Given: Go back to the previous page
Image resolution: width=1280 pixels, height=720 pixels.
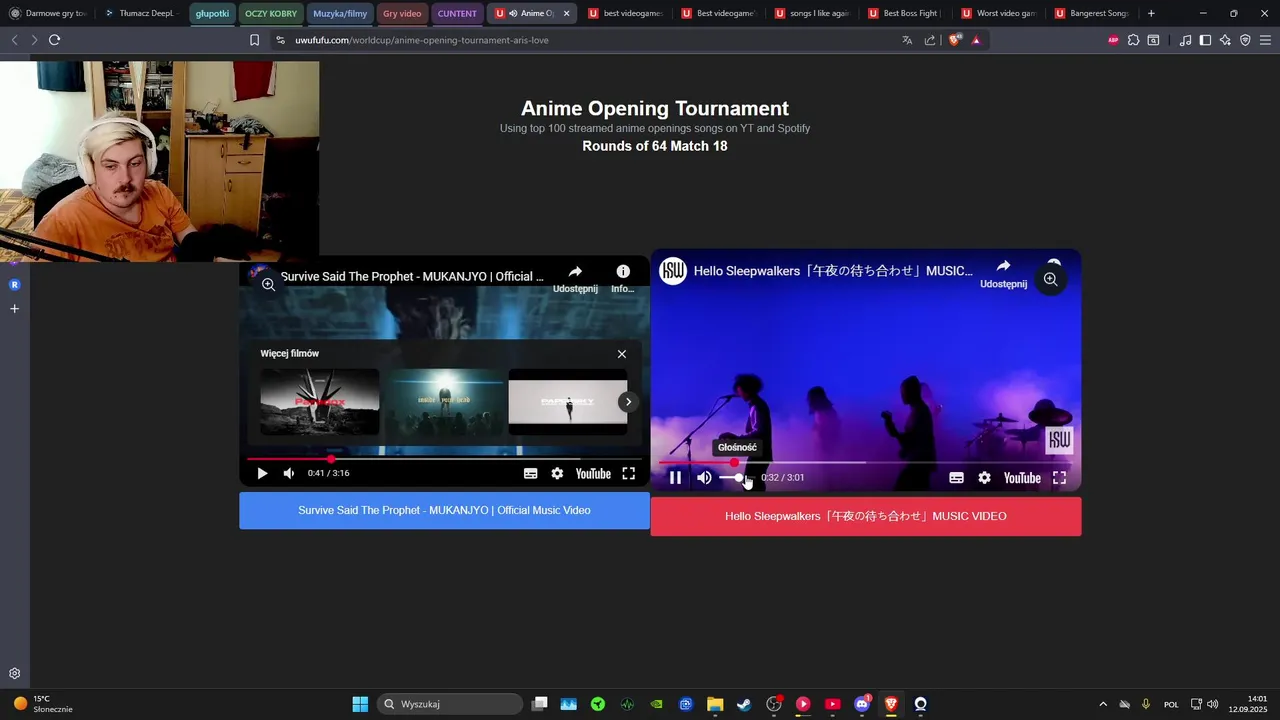Looking at the screenshot, I should pyautogui.click(x=14, y=40).
